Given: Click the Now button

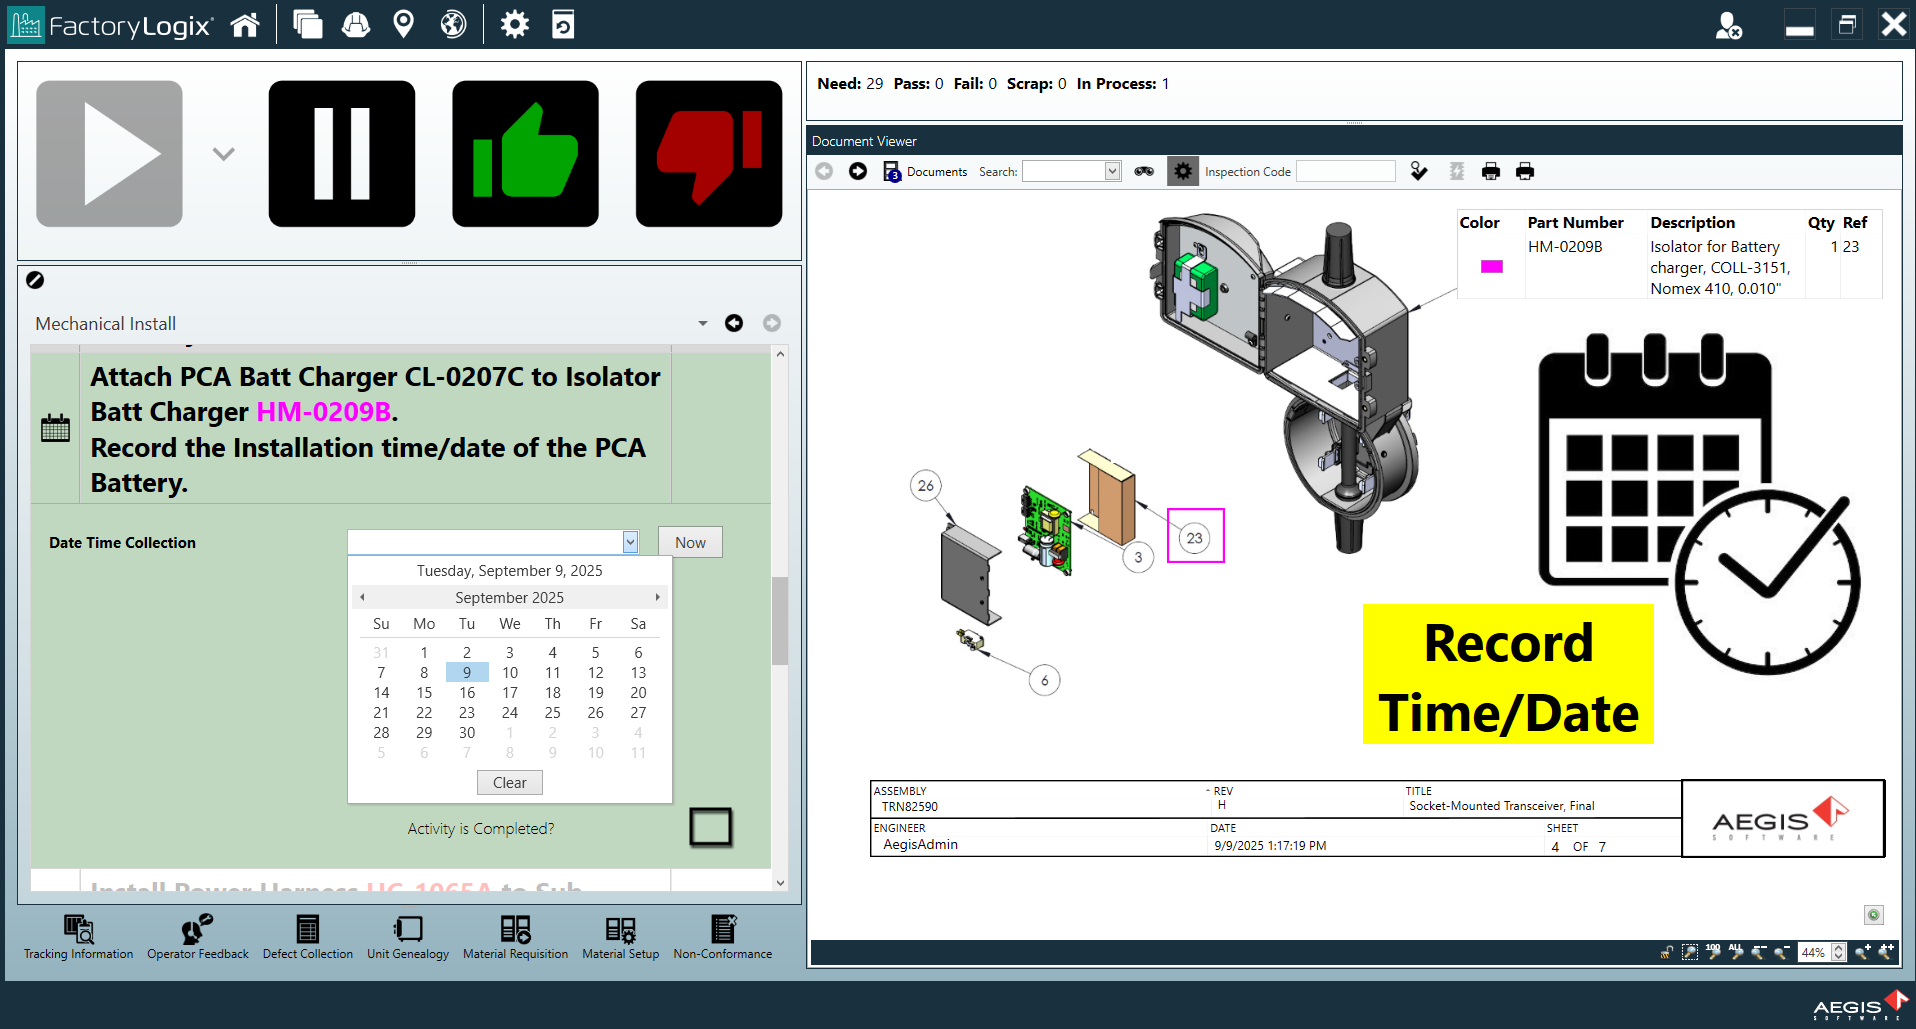Looking at the screenshot, I should point(690,542).
